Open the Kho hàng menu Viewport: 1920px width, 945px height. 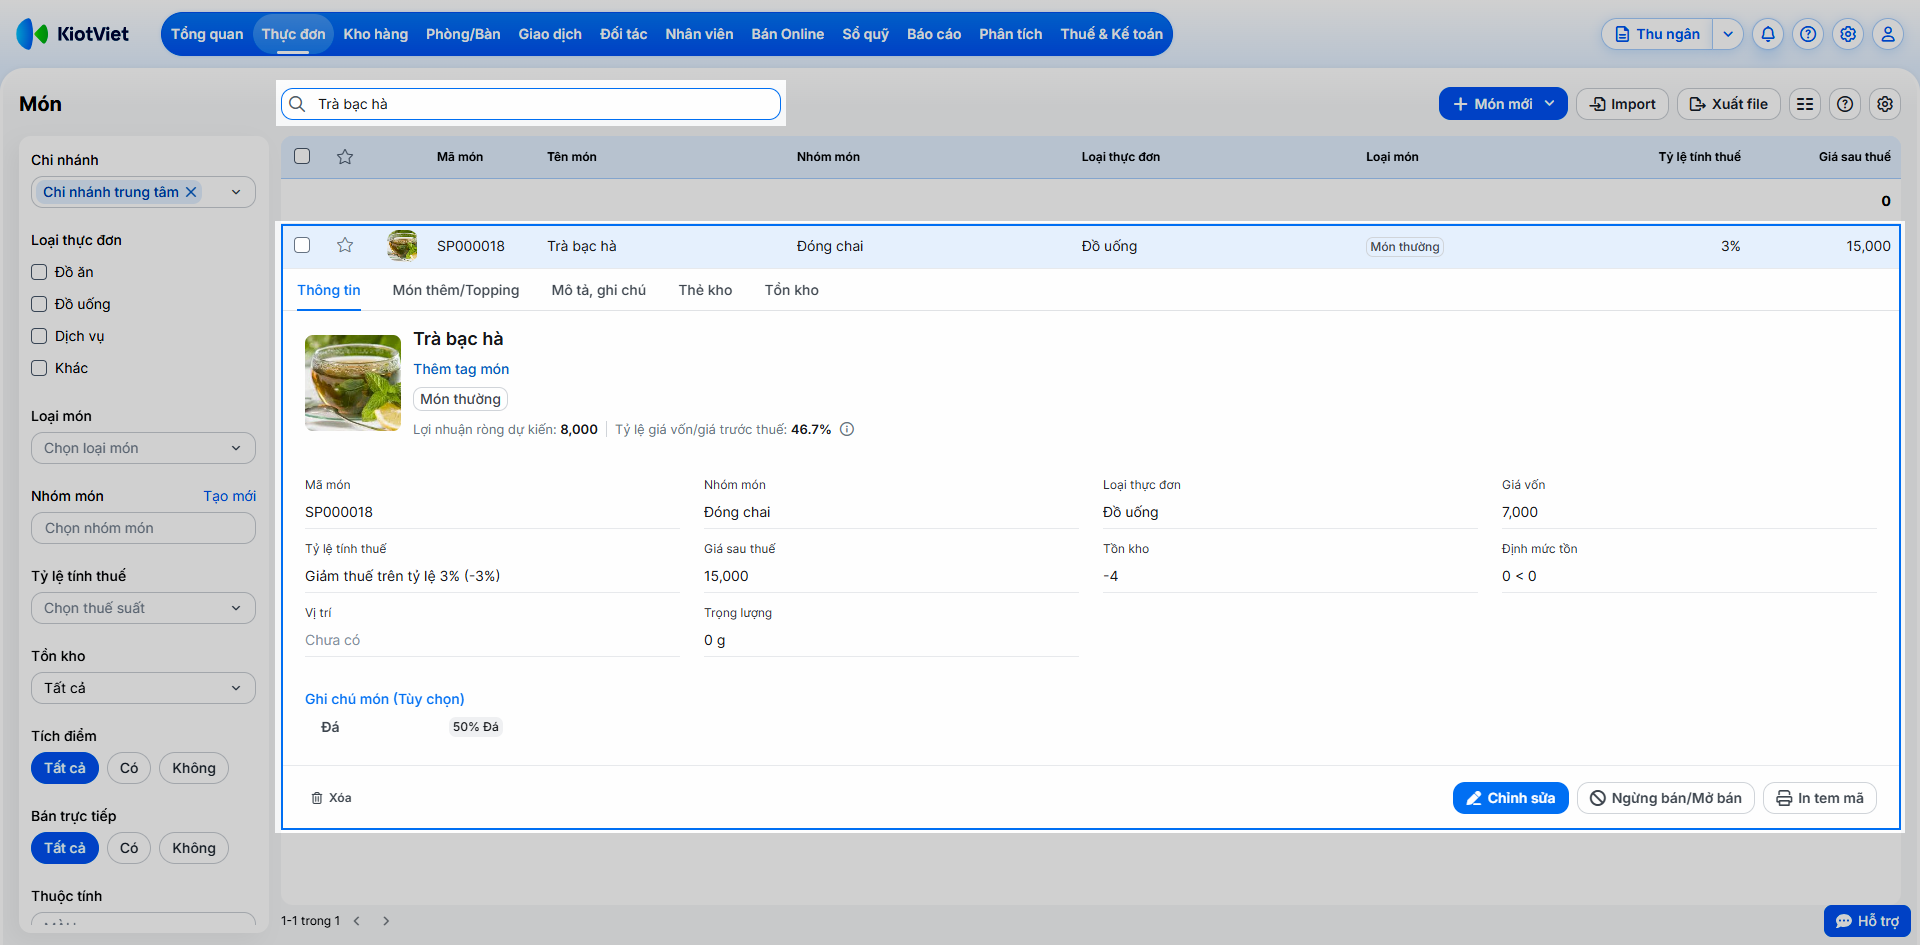(376, 34)
